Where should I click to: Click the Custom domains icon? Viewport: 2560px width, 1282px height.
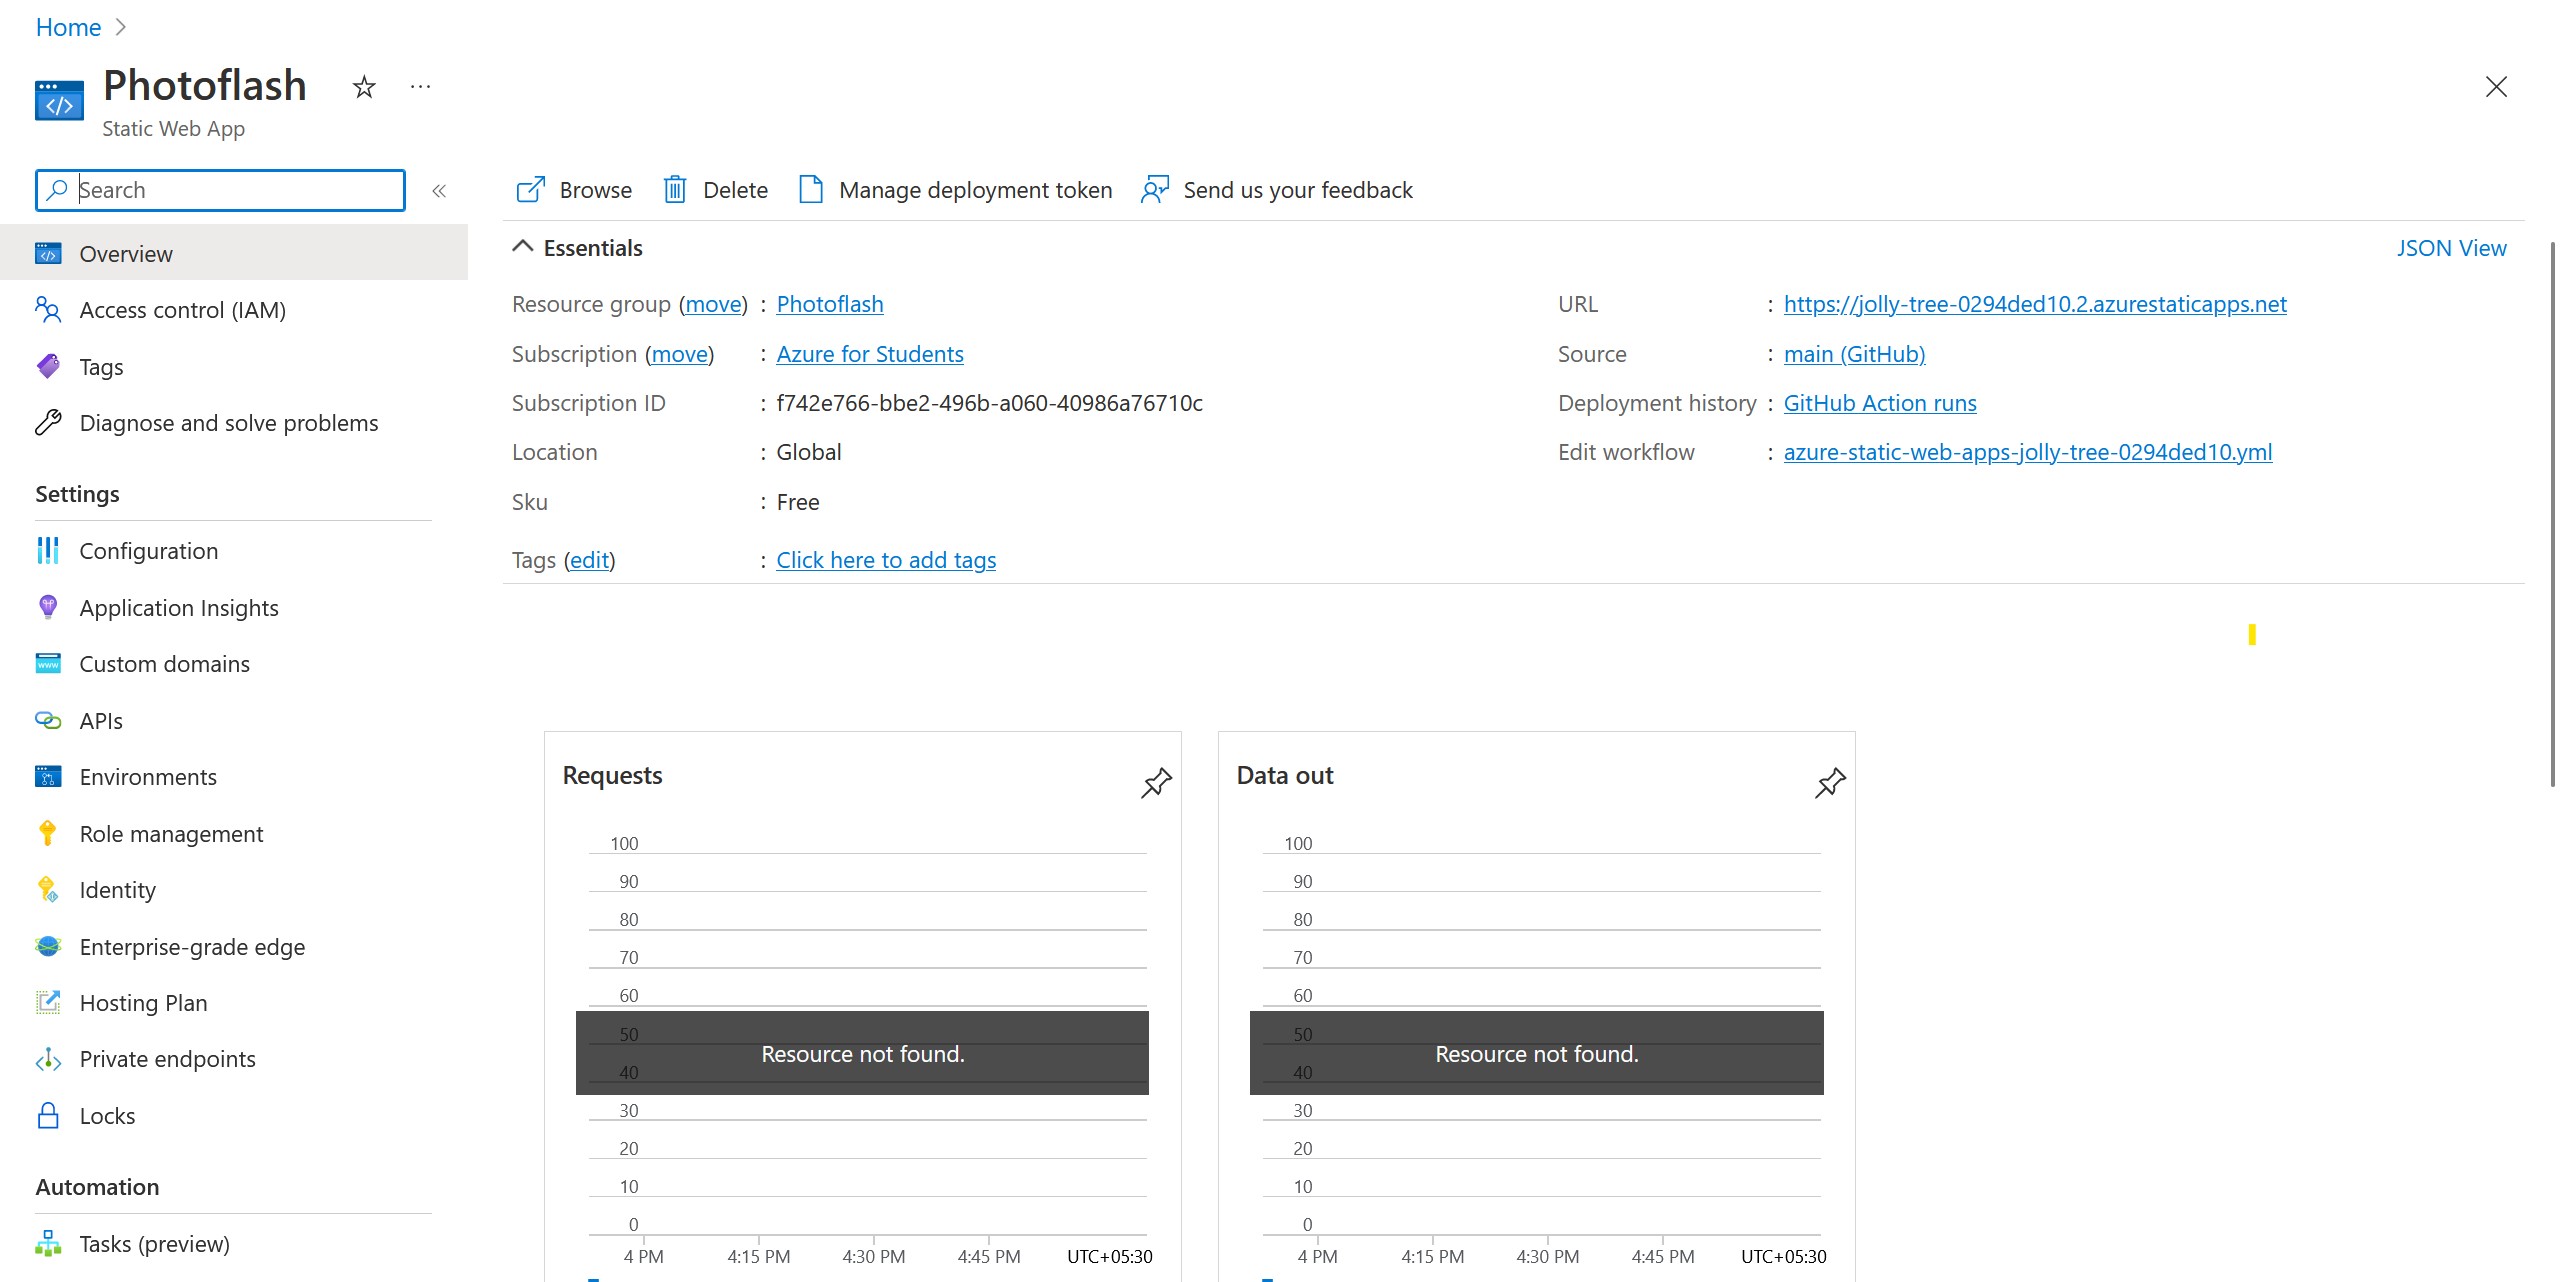47,663
